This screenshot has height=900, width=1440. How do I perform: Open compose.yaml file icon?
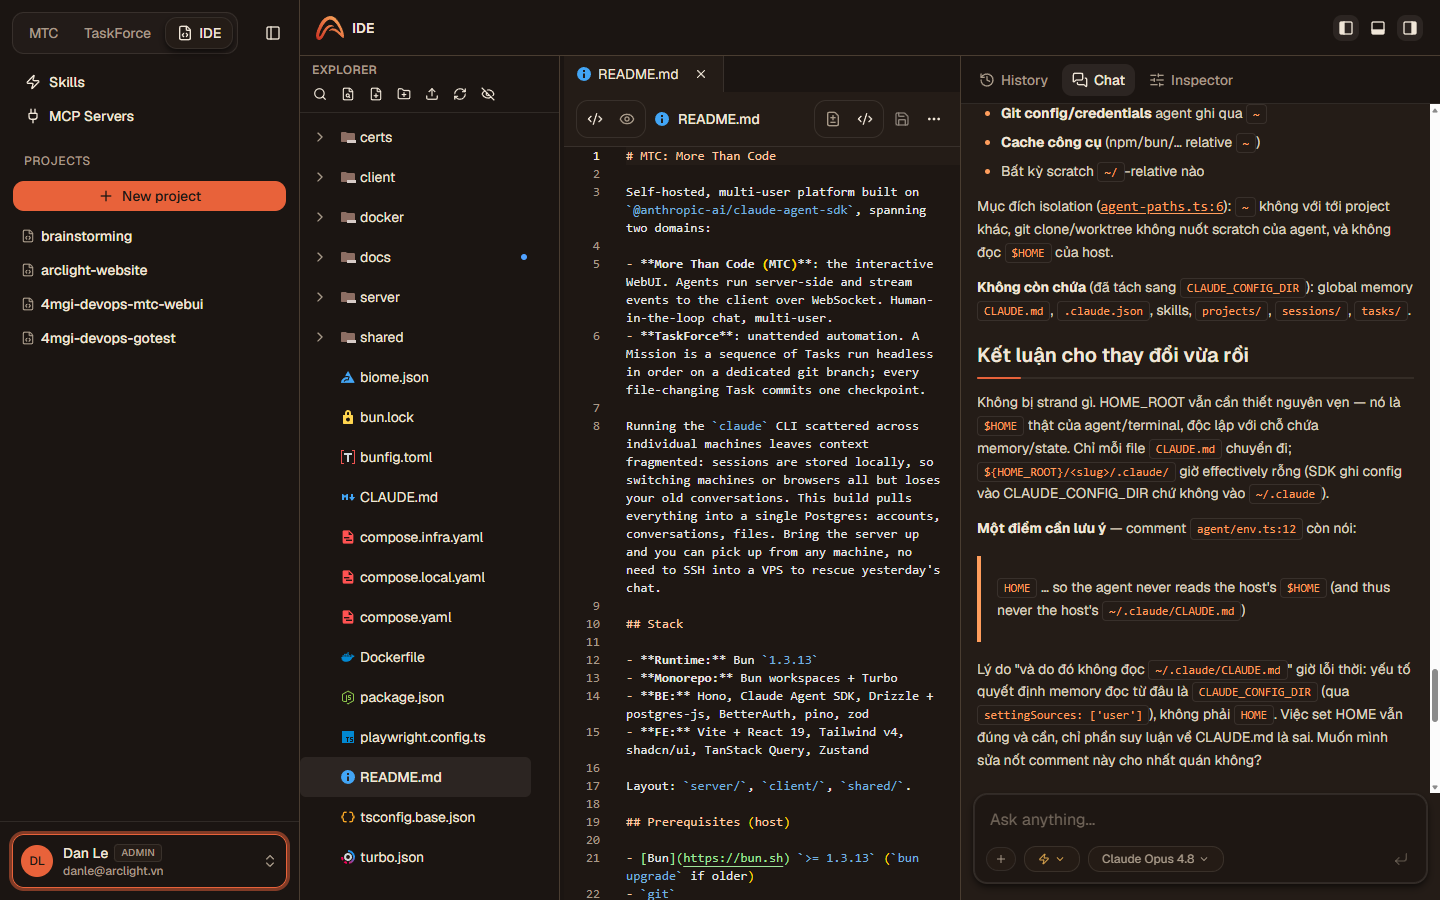pos(348,617)
